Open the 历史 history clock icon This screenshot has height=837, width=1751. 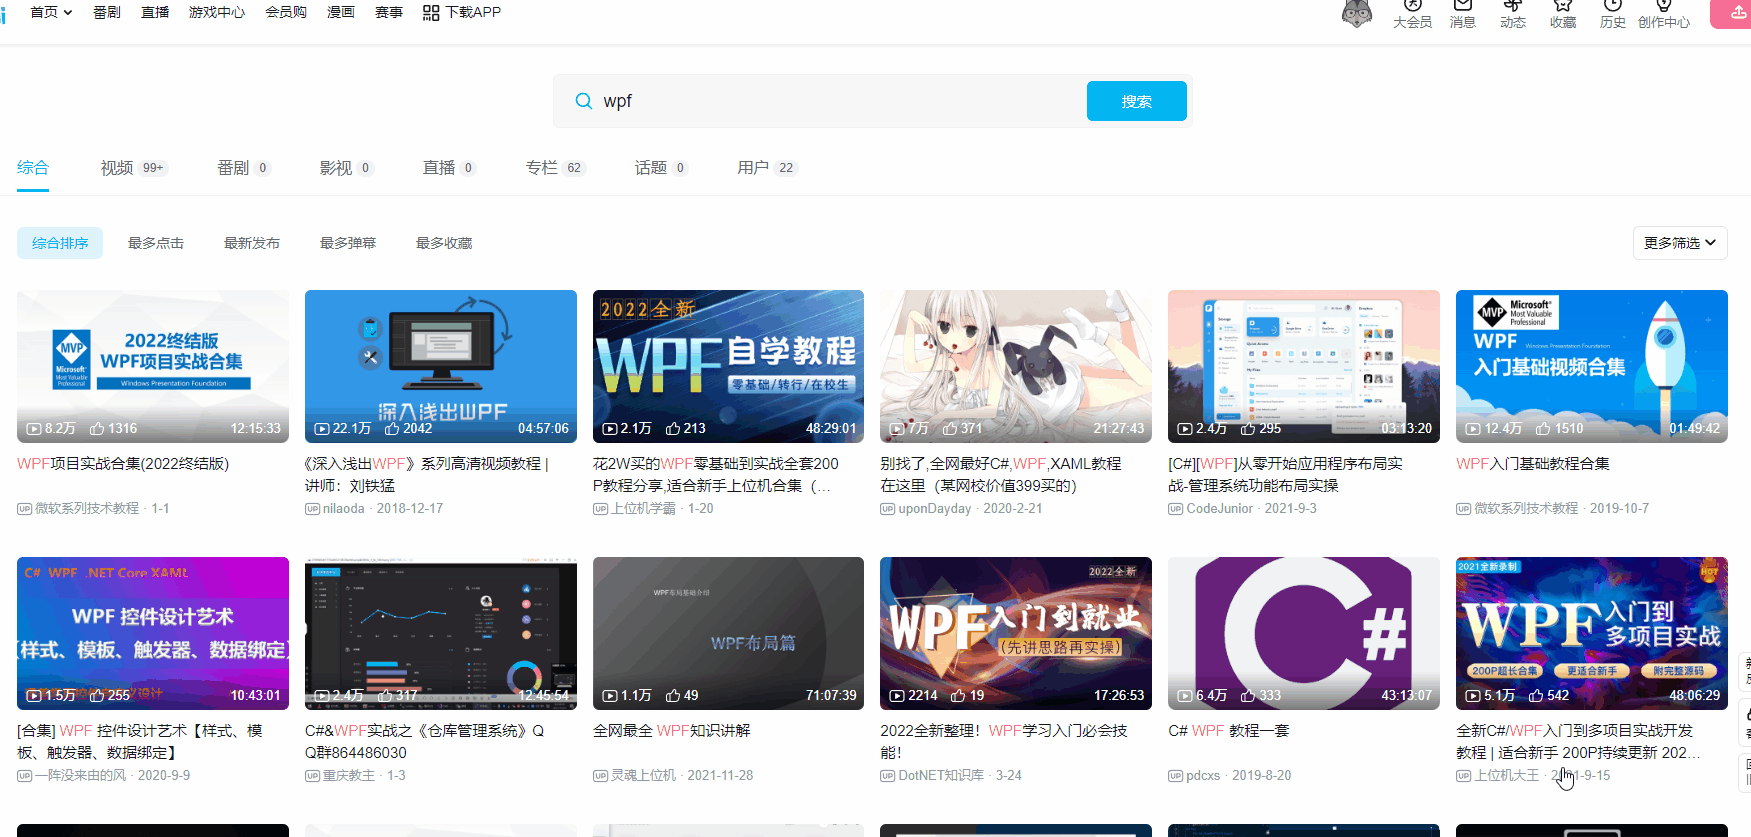[x=1612, y=6]
